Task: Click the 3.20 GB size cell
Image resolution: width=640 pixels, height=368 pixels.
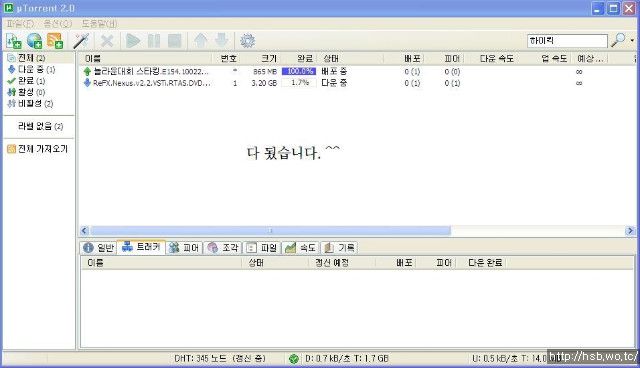Action: [264, 83]
